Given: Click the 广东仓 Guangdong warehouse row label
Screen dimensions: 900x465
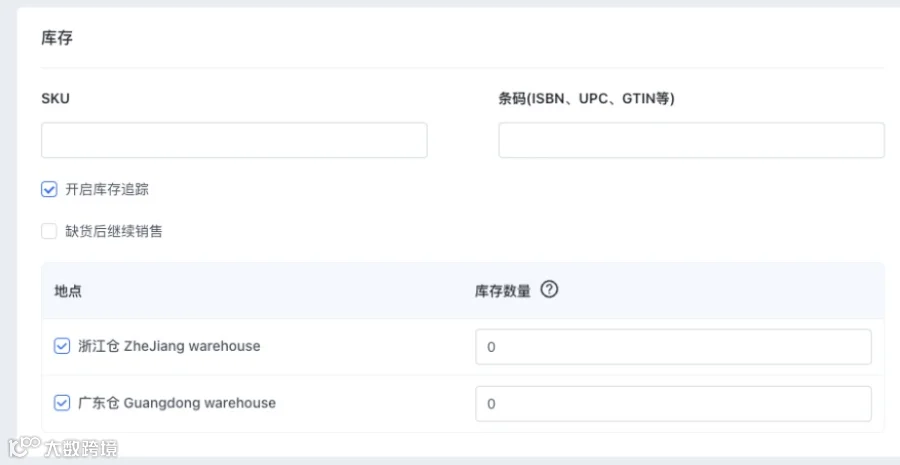Looking at the screenshot, I should click(x=177, y=403).
